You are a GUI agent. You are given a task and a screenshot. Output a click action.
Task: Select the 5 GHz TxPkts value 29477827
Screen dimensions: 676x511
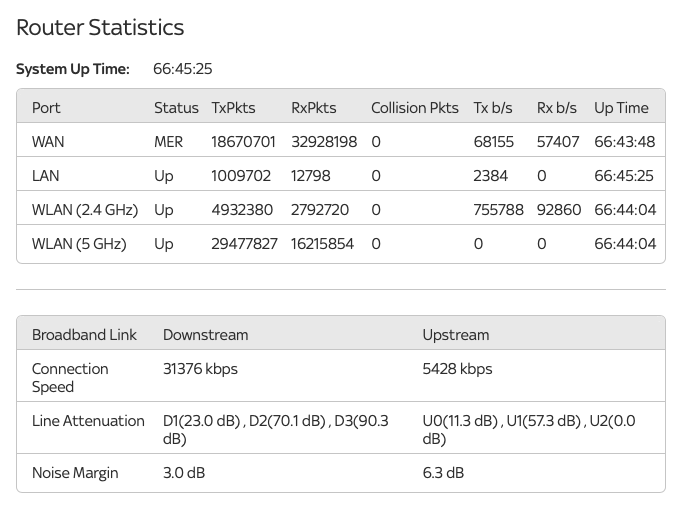click(x=244, y=244)
